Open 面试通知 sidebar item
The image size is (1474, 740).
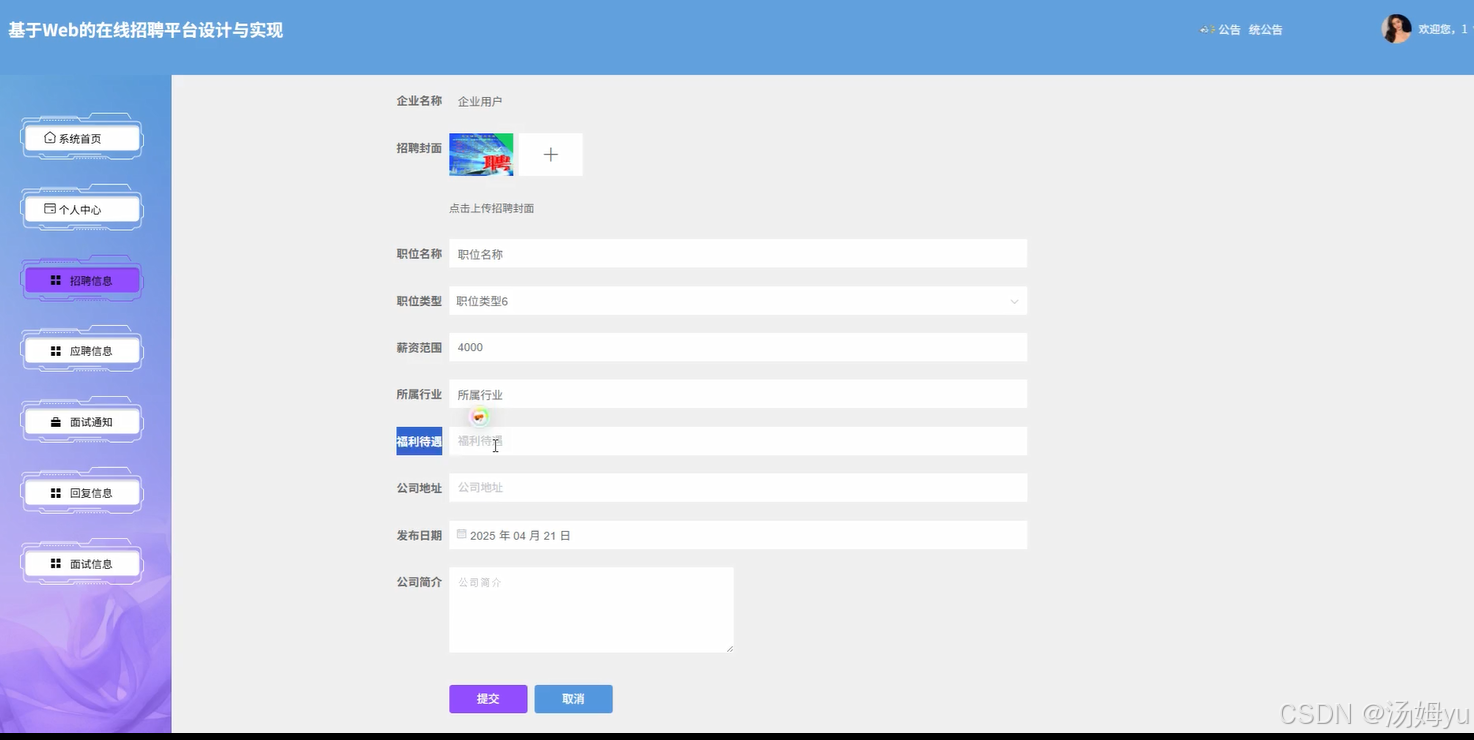point(82,422)
